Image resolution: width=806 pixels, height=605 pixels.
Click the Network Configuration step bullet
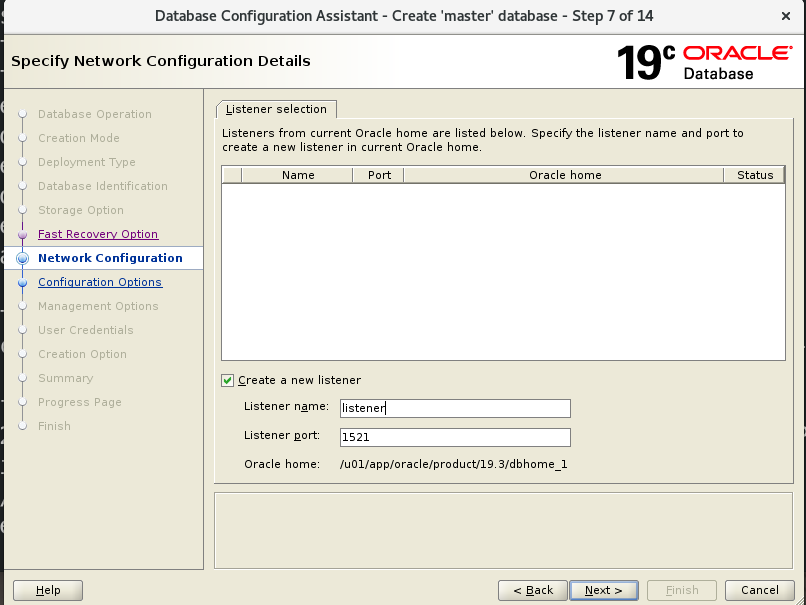point(23,258)
